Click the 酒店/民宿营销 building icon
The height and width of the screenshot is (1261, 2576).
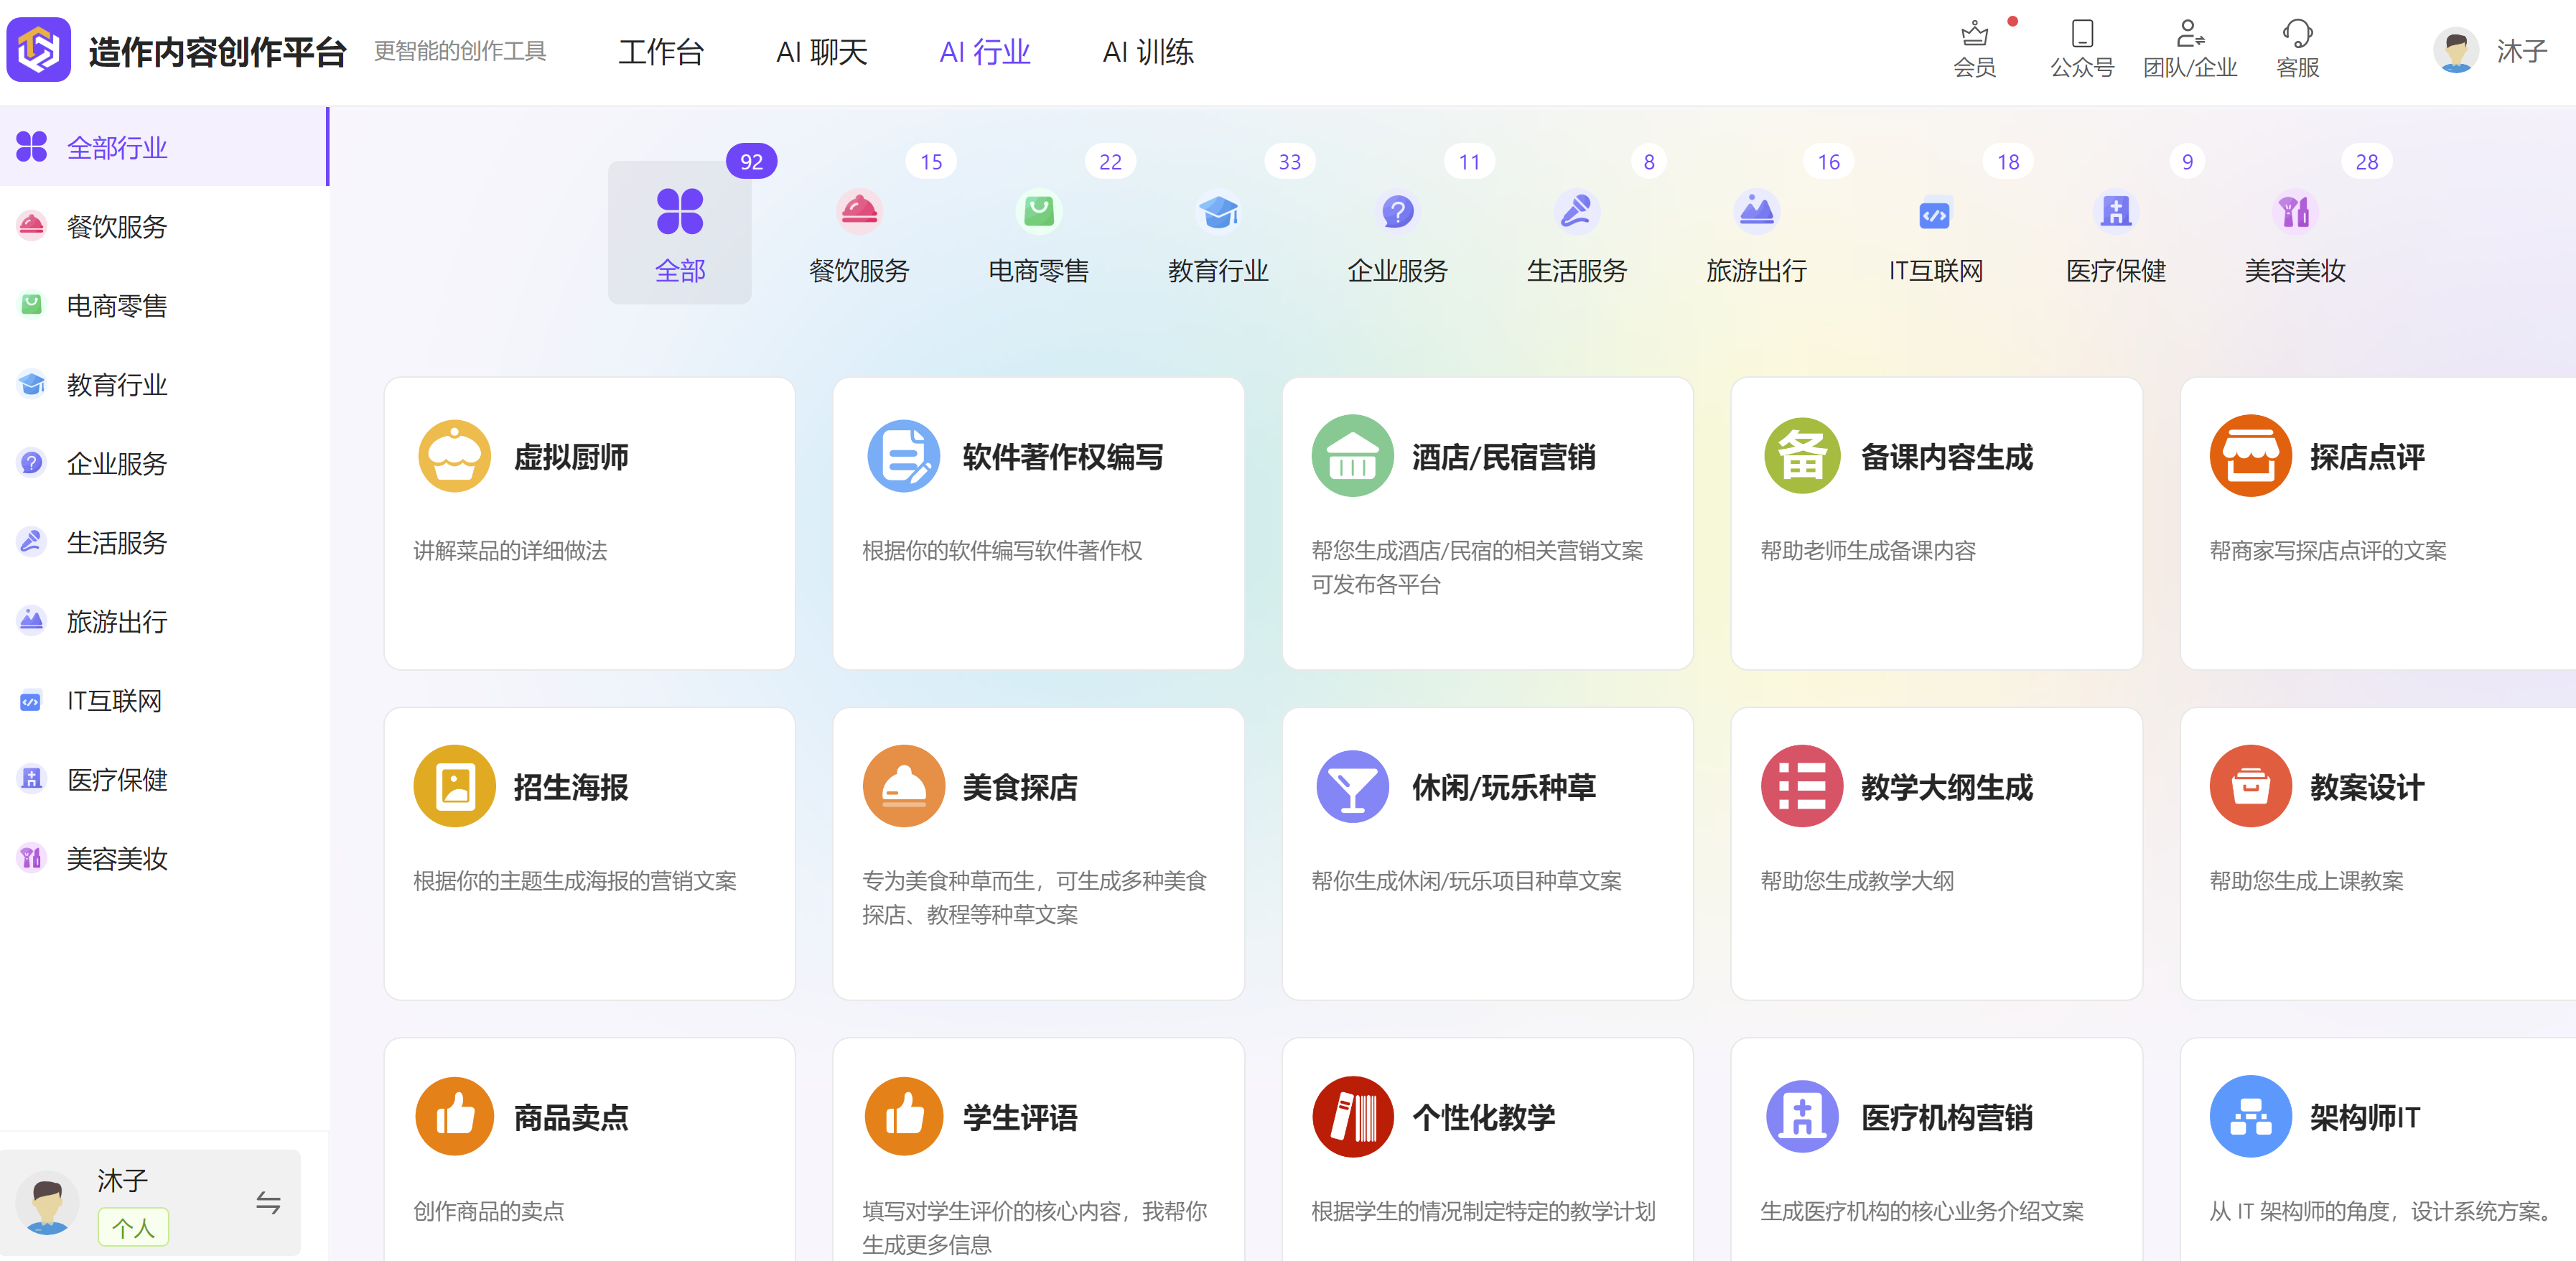1352,456
